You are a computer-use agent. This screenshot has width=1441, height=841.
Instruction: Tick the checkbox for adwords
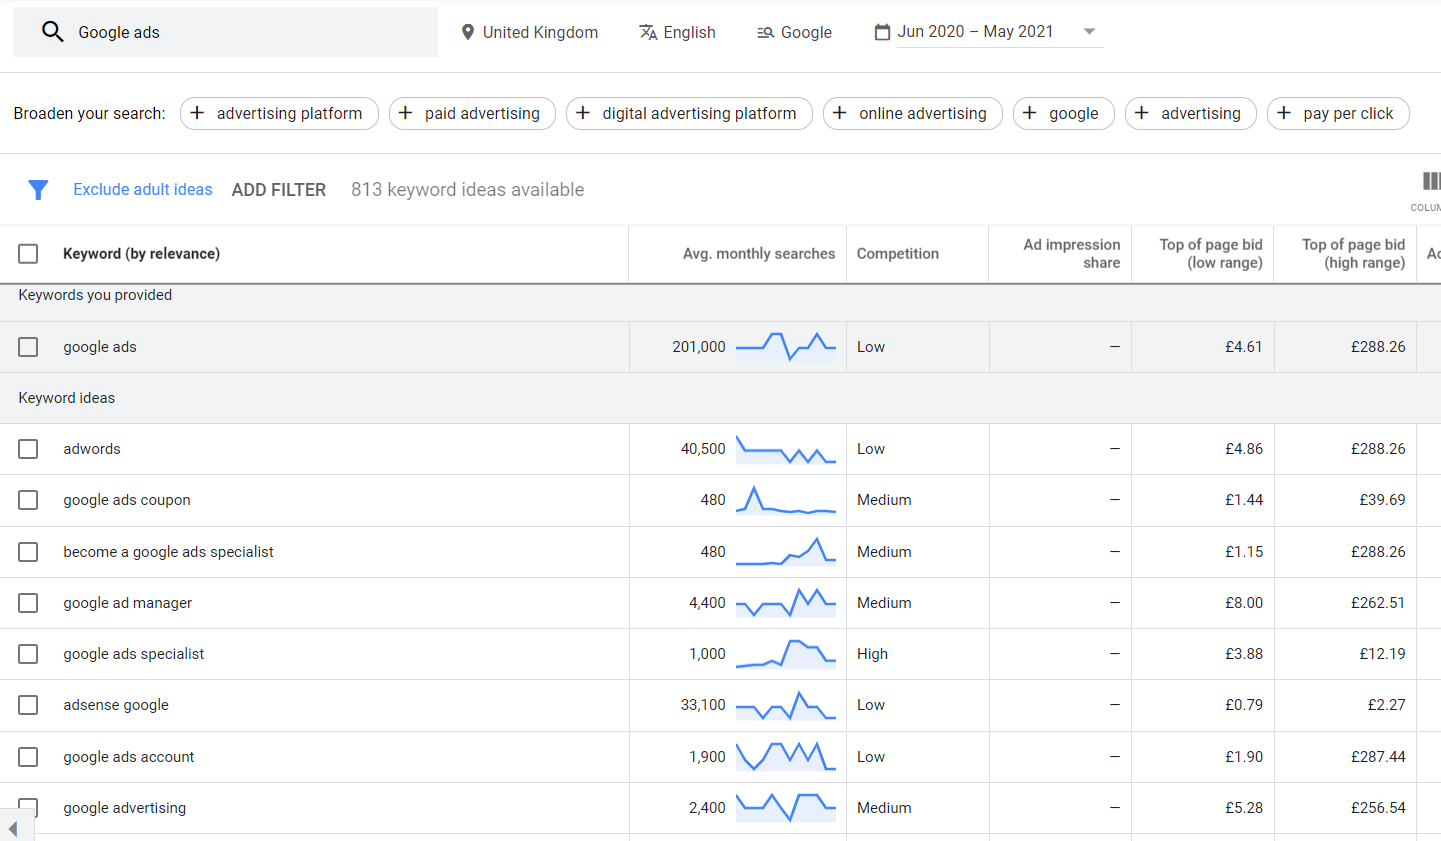[x=28, y=449]
